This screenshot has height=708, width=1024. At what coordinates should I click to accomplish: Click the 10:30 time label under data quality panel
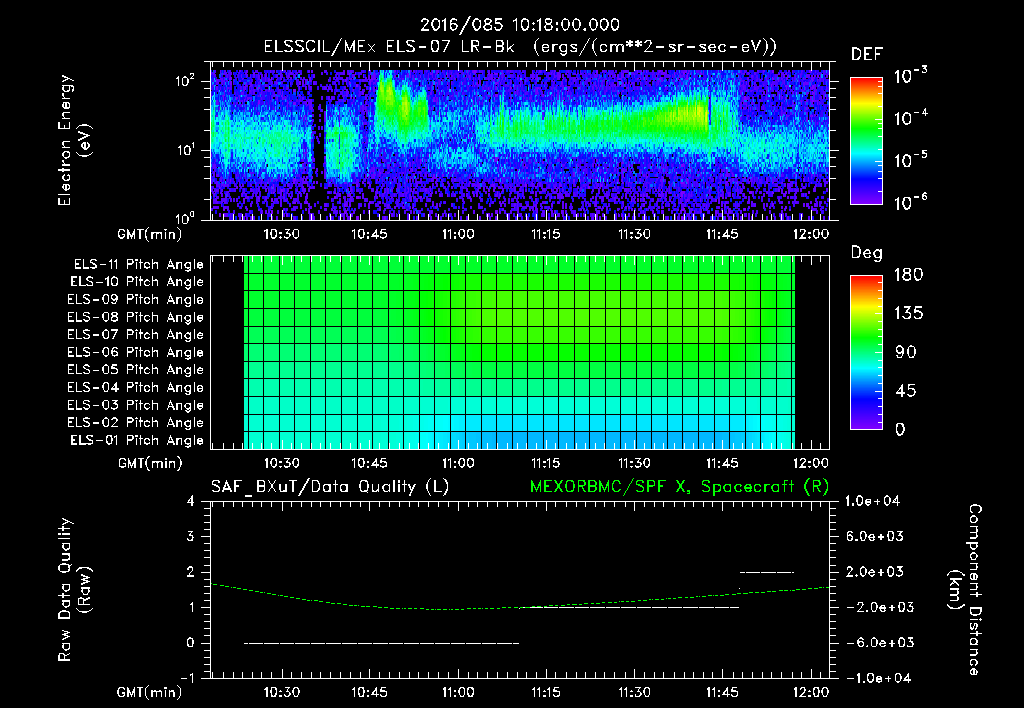click(281, 692)
